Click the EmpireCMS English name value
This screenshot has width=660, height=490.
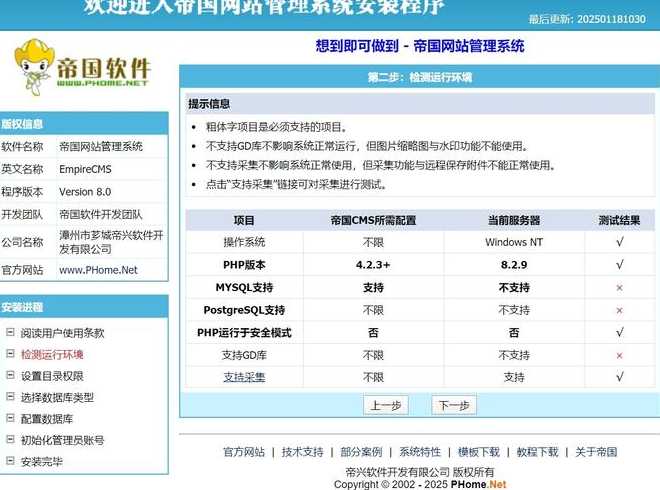coord(85,169)
